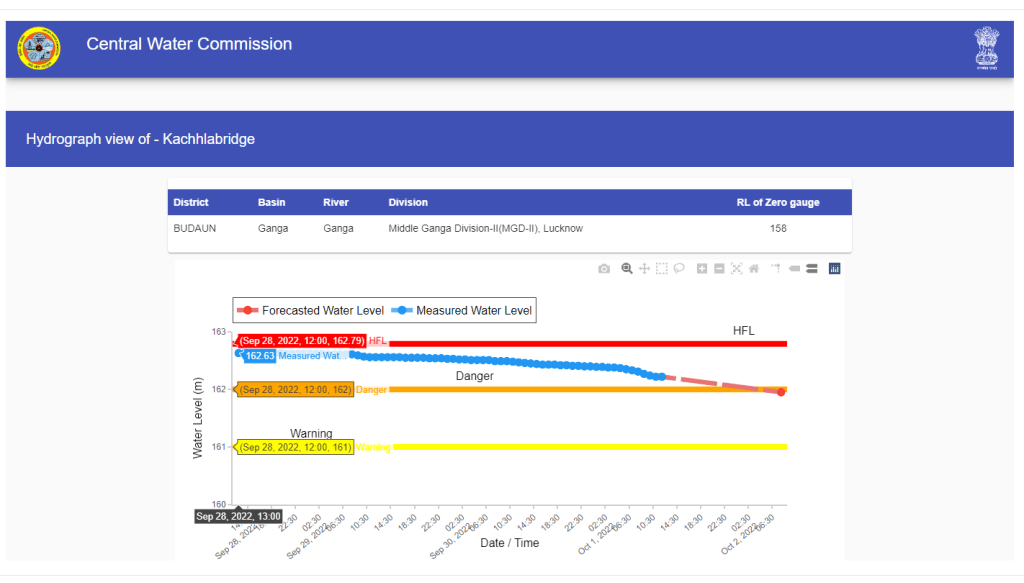1024x583 pixels.
Task: Click the red forecast endpoint marker
Action: [781, 392]
